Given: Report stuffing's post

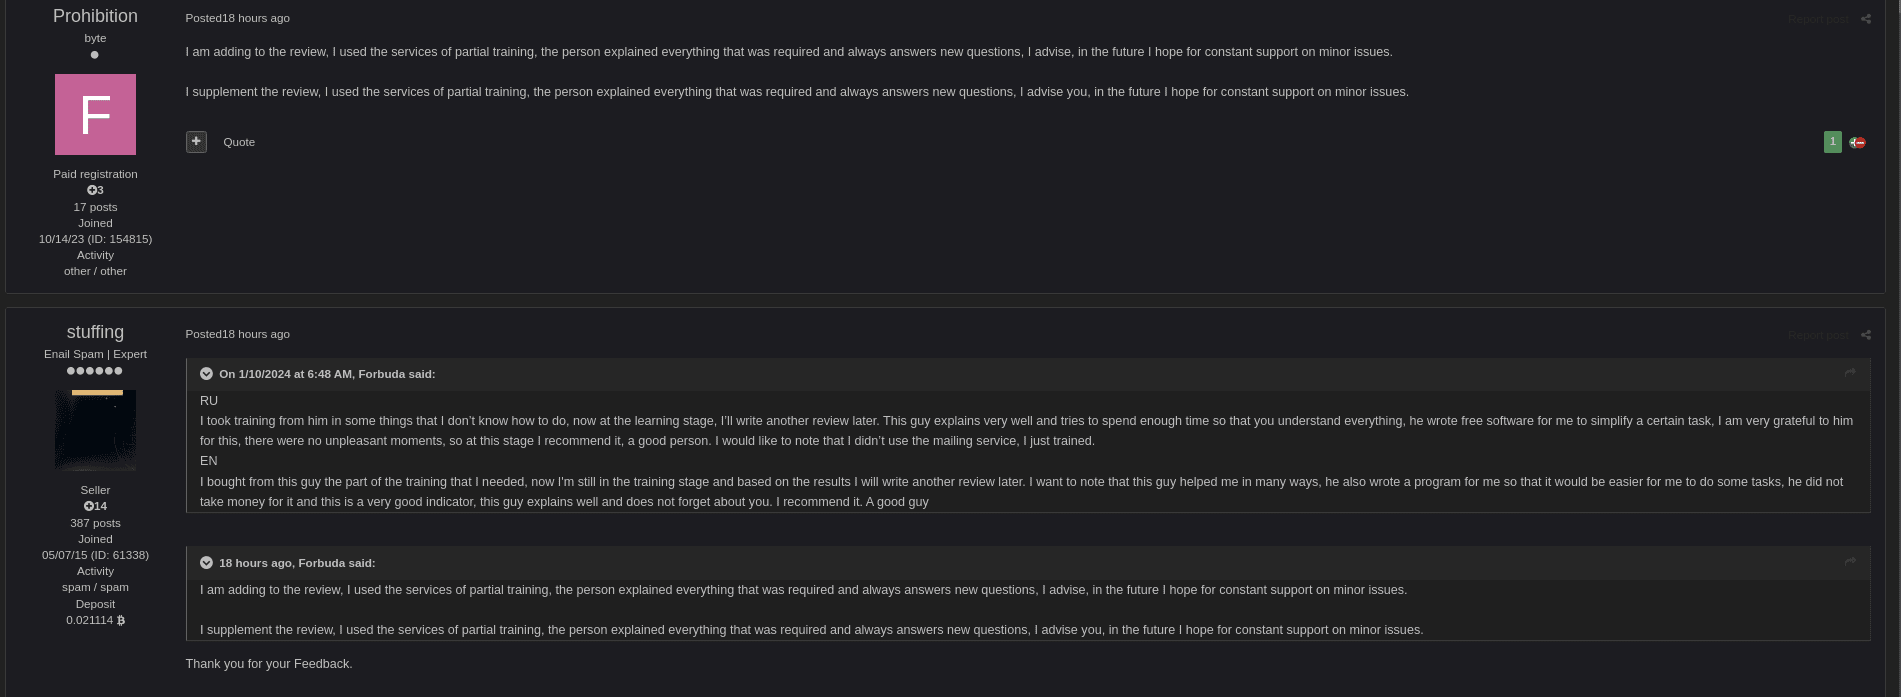Looking at the screenshot, I should 1818,335.
